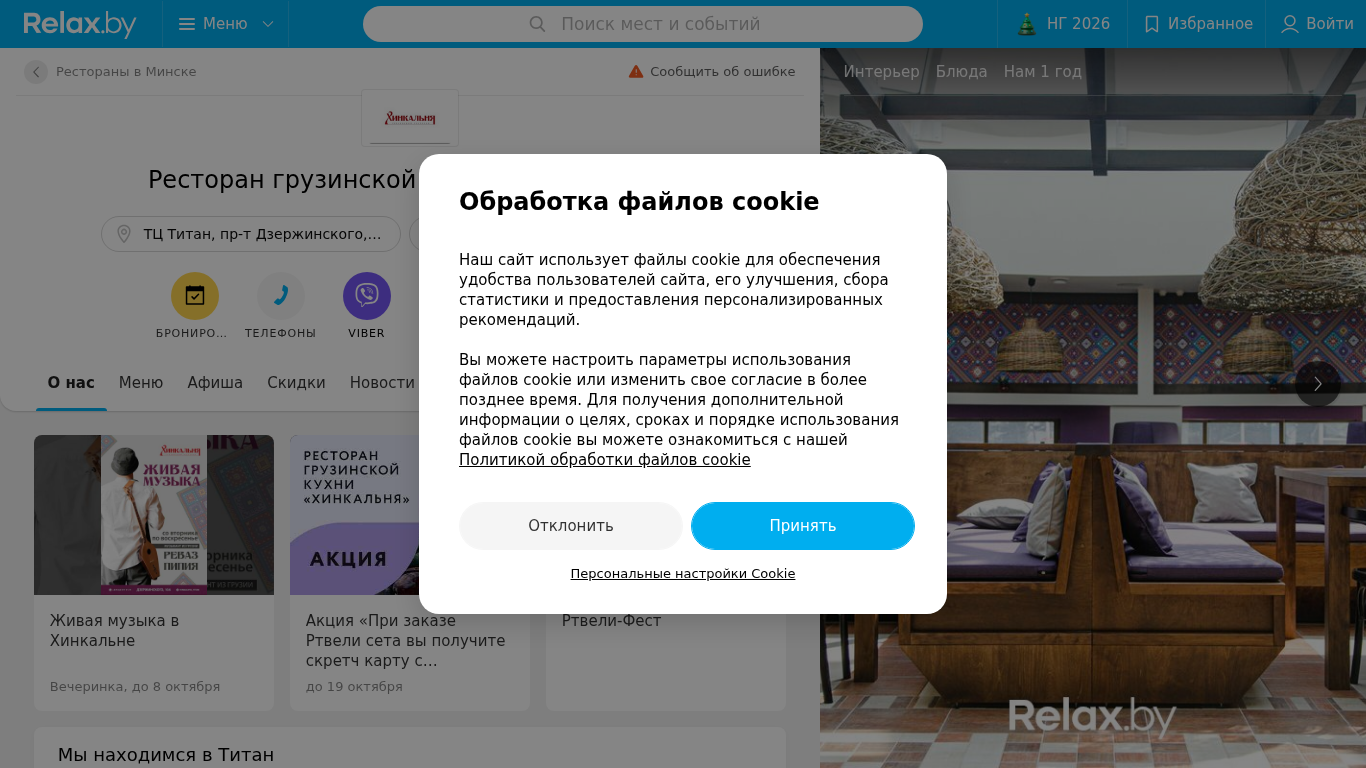
Task: Show next photo with gallery arrow
Action: pyautogui.click(x=1318, y=384)
